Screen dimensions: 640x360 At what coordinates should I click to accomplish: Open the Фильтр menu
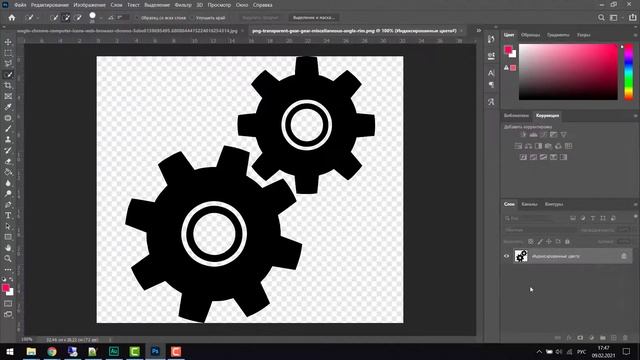pyautogui.click(x=183, y=5)
